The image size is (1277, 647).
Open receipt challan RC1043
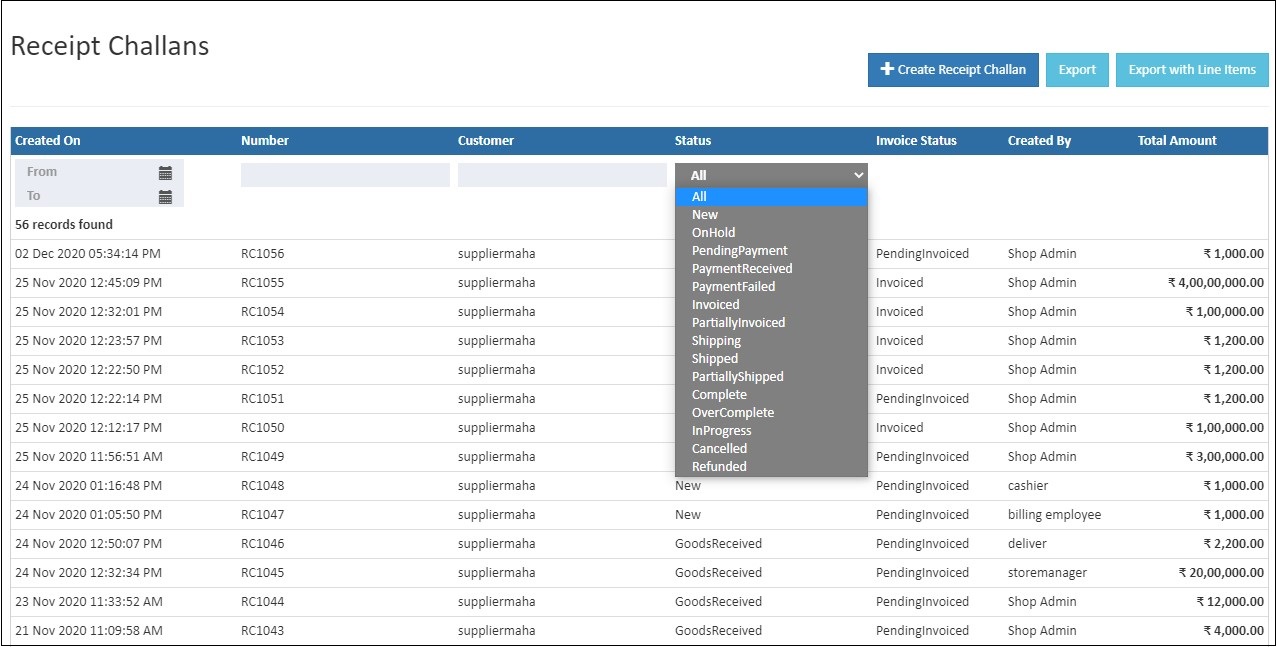[263, 631]
